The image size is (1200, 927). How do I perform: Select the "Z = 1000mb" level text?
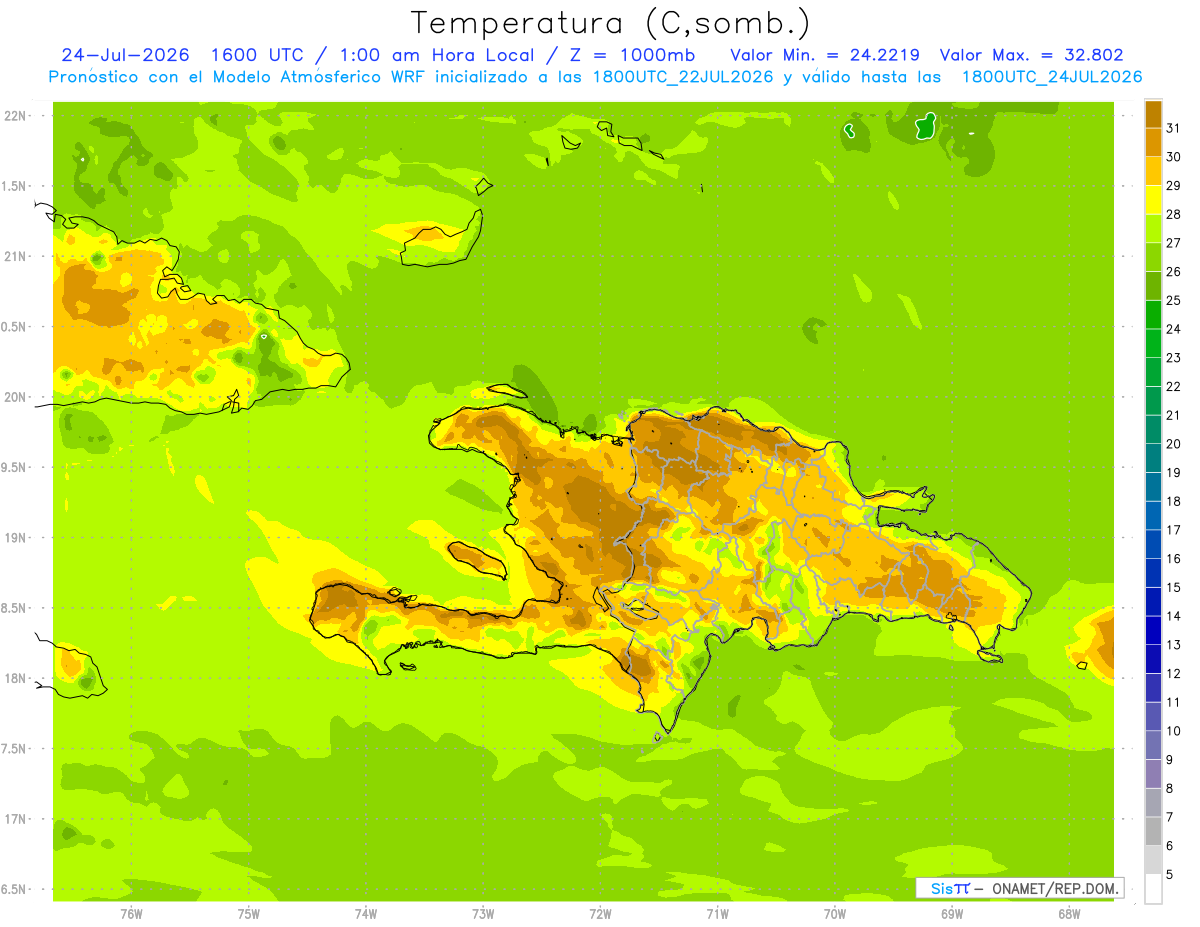(632, 55)
